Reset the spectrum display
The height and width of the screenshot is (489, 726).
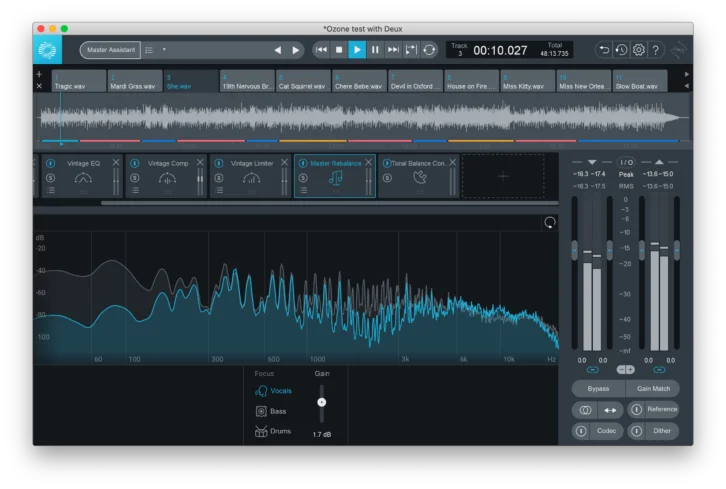click(x=550, y=223)
